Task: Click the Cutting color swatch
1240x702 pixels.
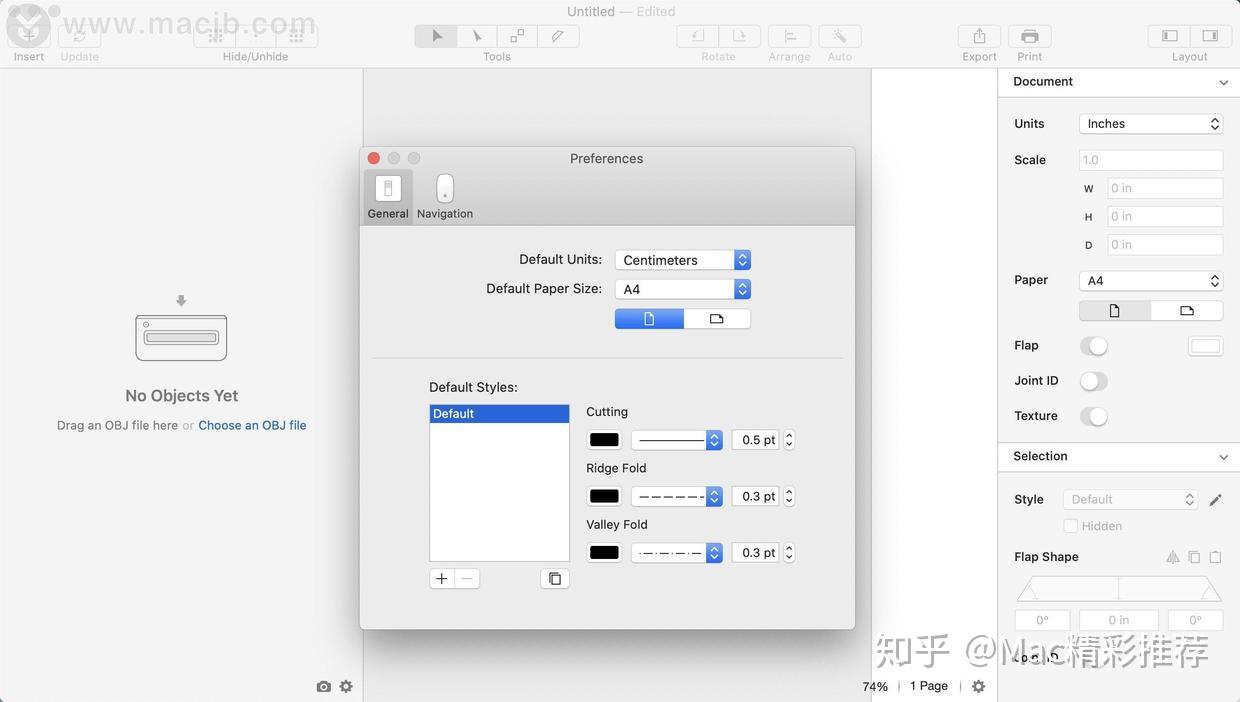Action: 603,439
